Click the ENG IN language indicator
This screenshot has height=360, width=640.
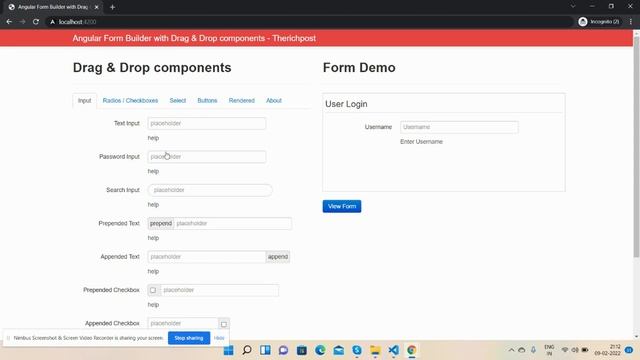(549, 350)
